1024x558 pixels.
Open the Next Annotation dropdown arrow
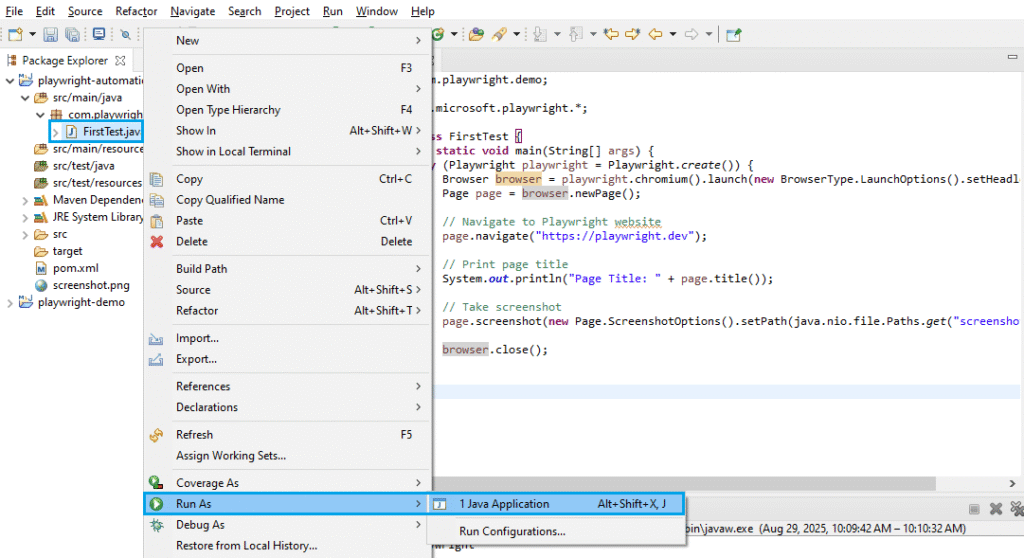tap(556, 34)
